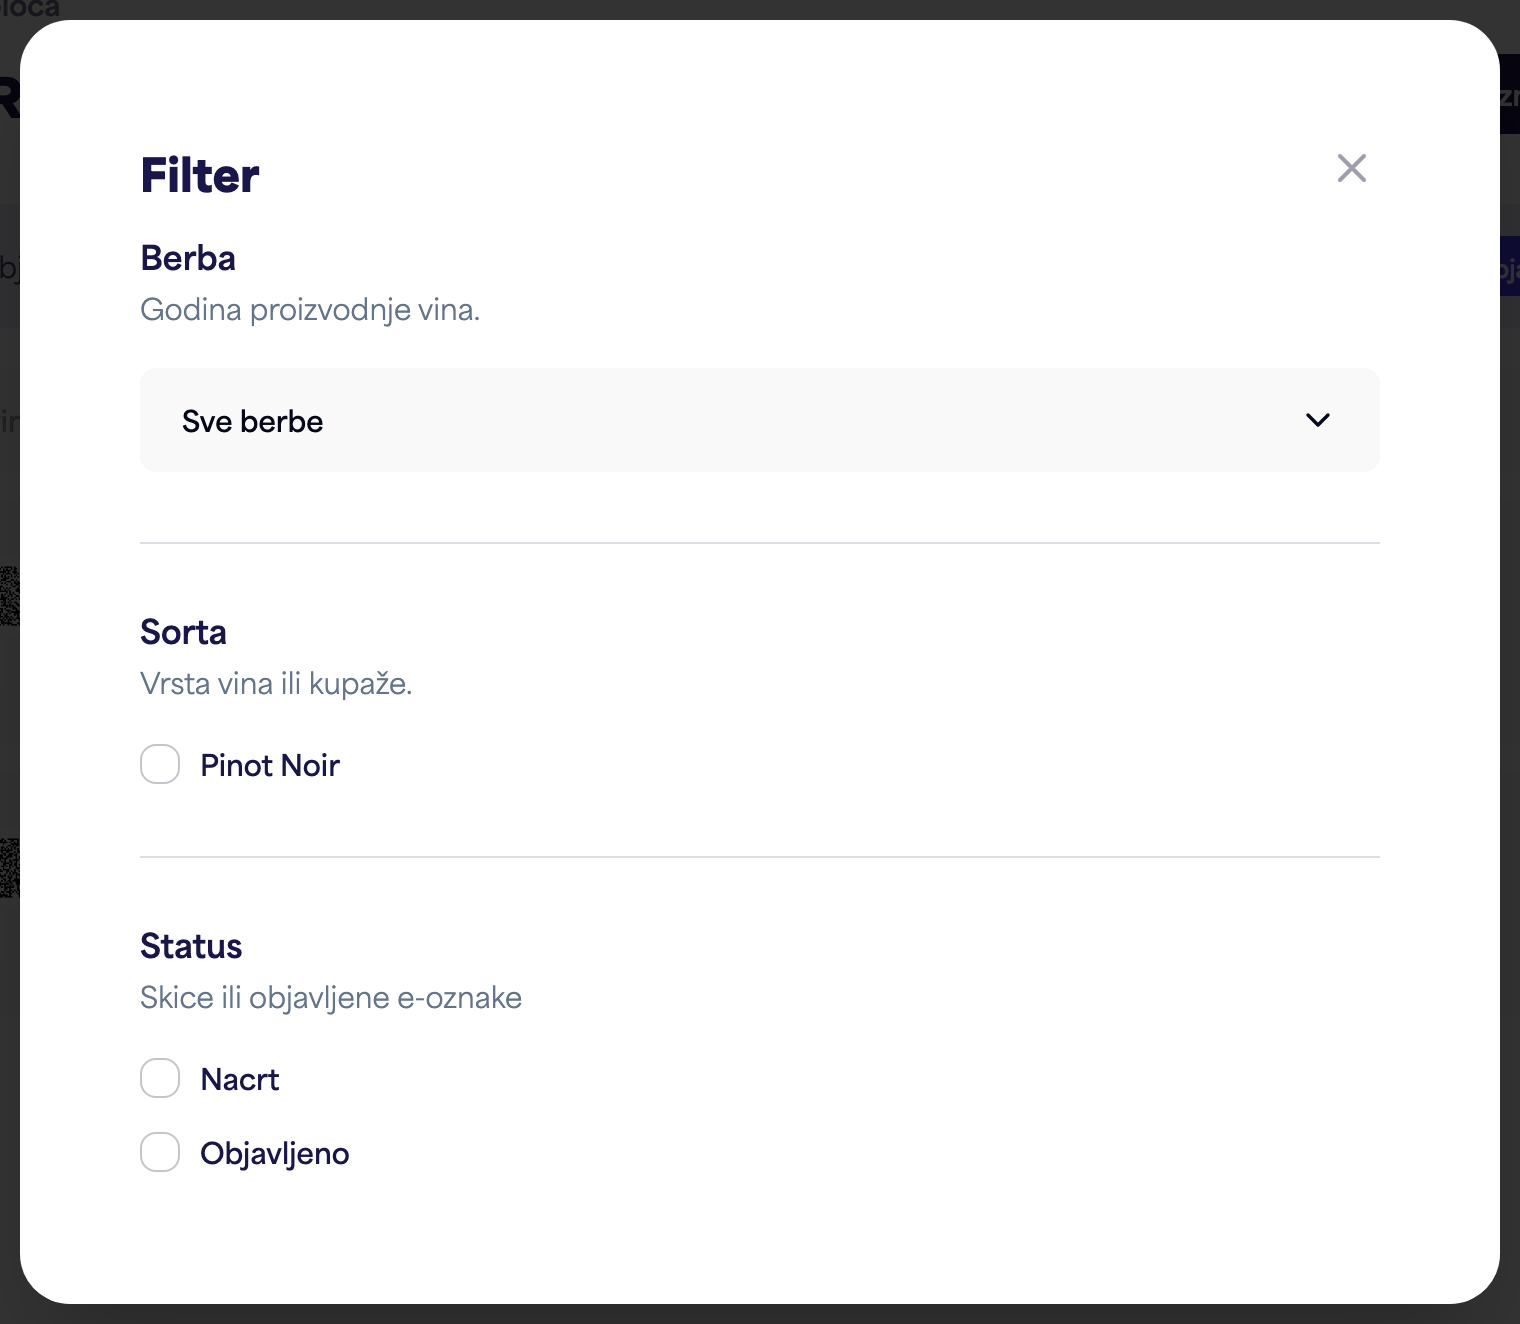Close the Filter dialog with the X icon
Screen dimensions: 1520x1324
click(x=1352, y=168)
